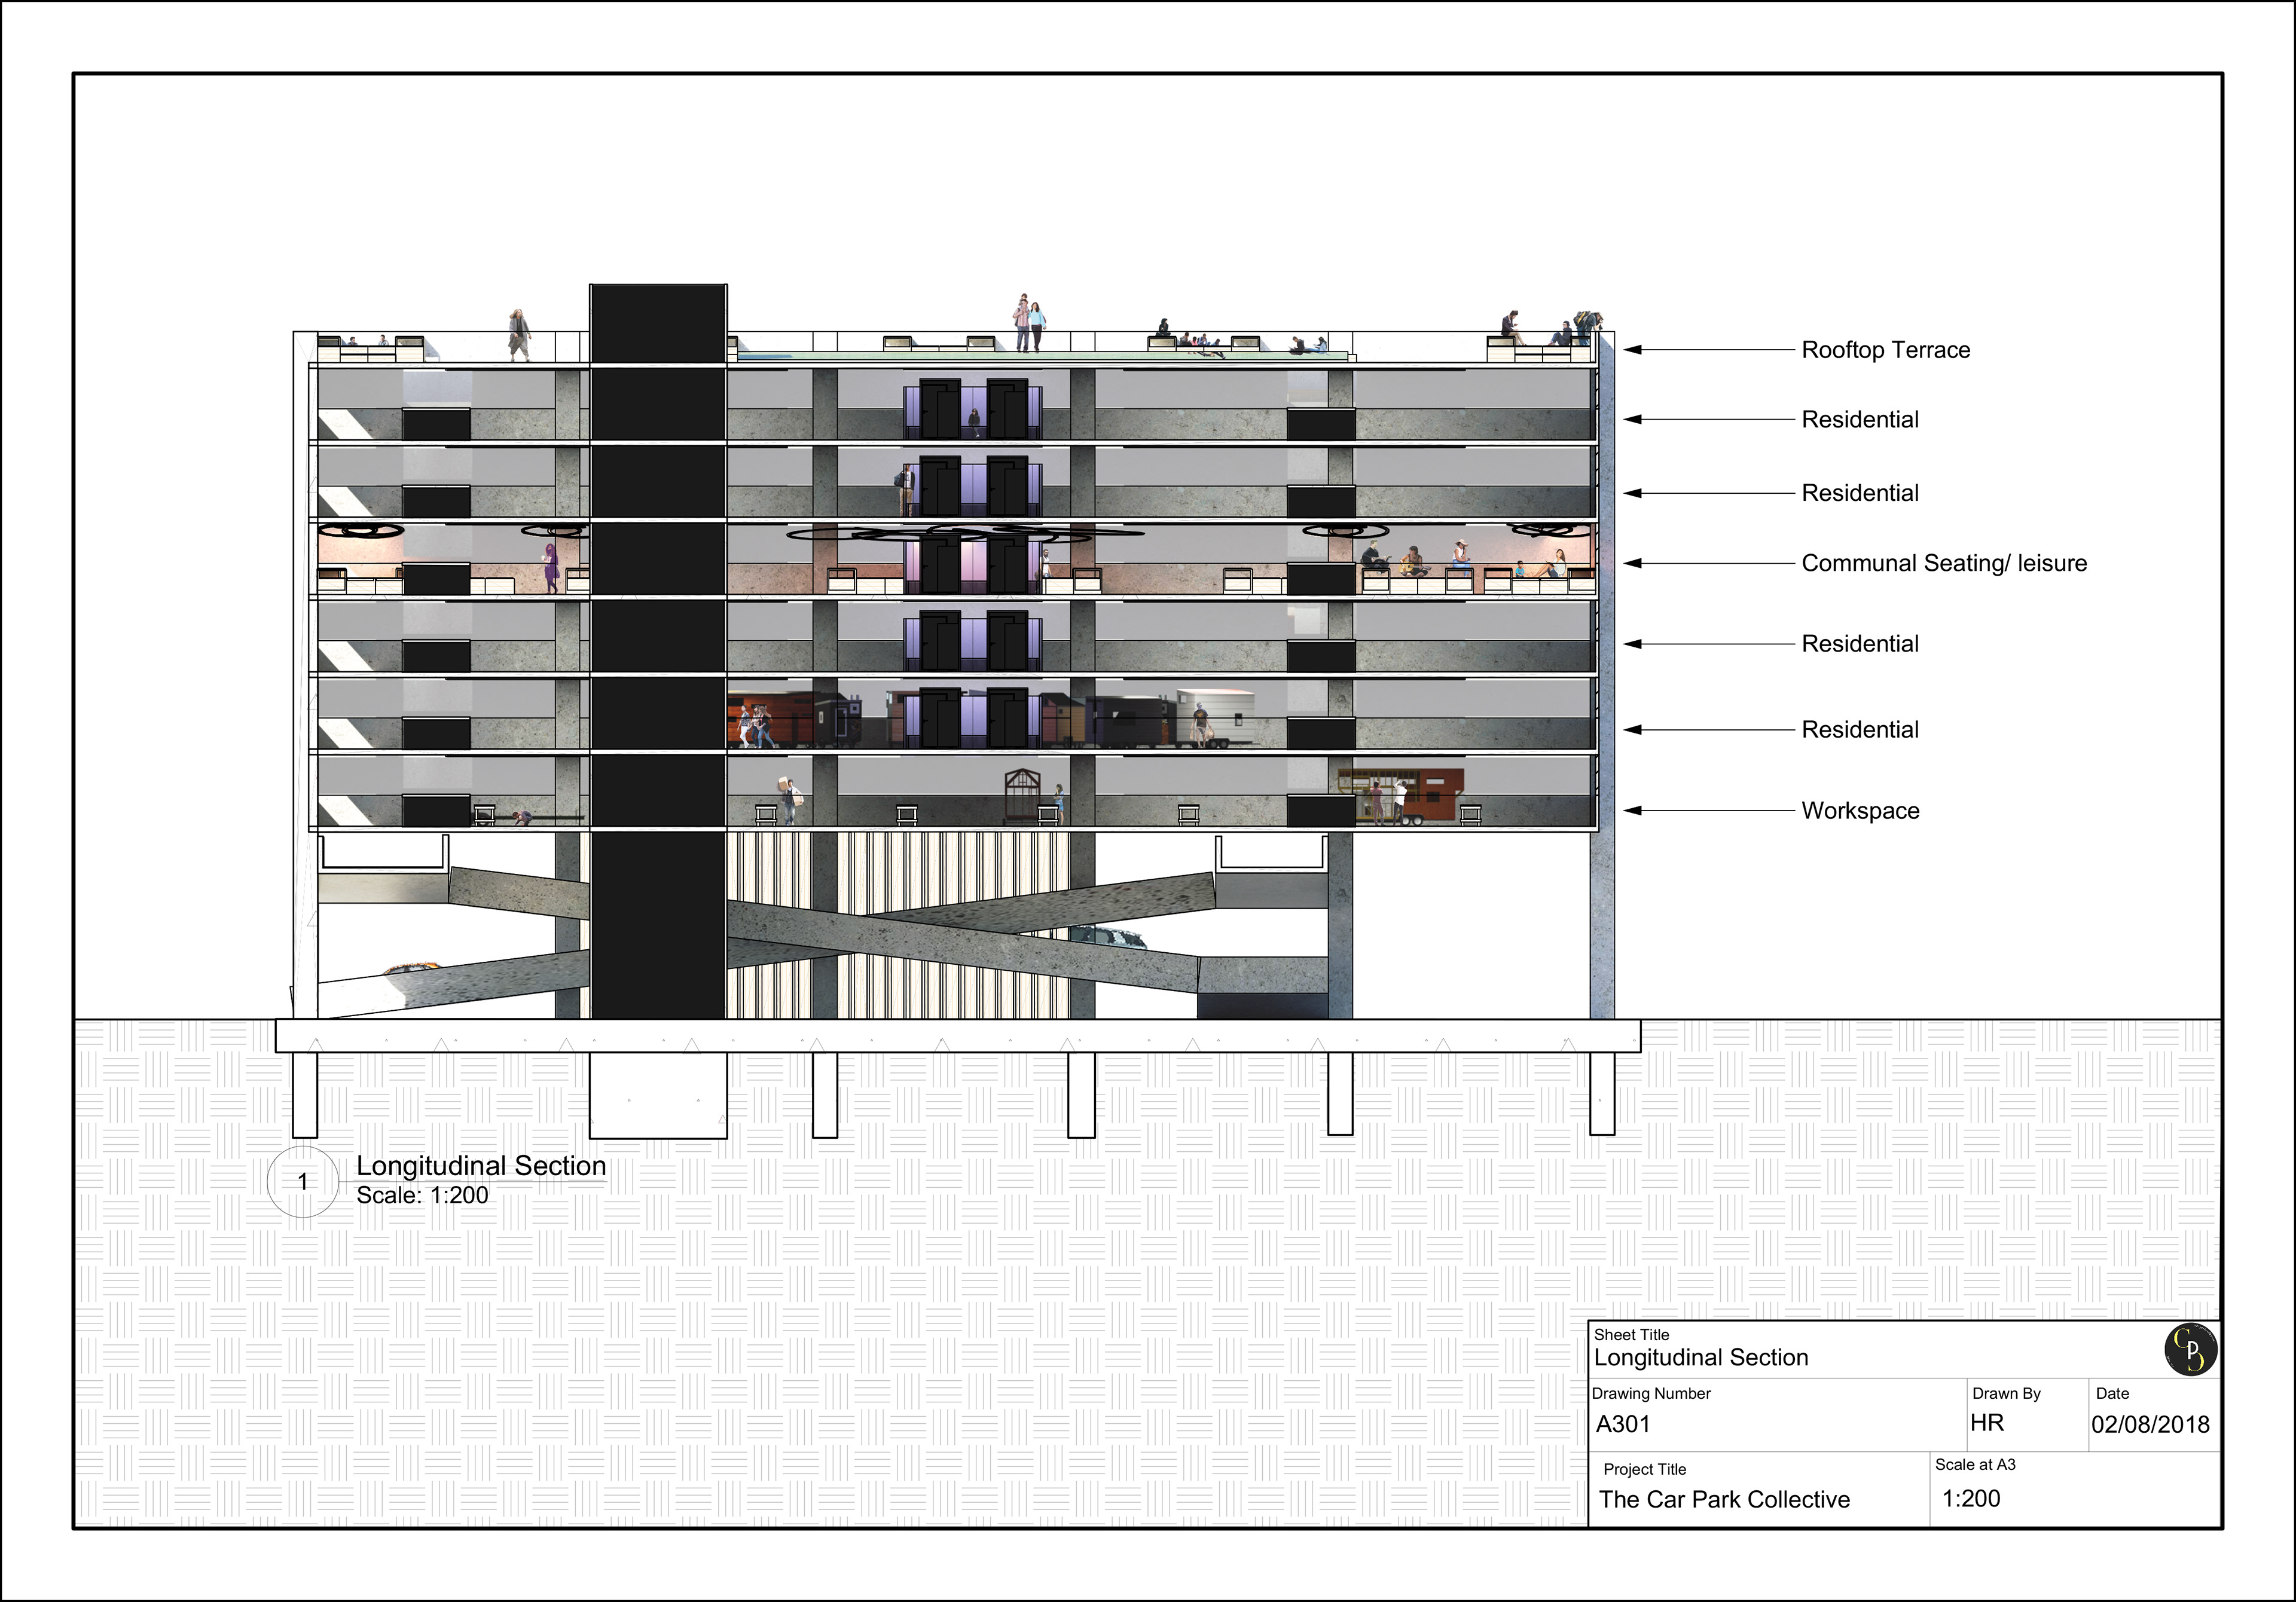Screen dimensions: 2296x1602
Task: Click the numbered view marker circle '1'
Action: pos(303,1182)
